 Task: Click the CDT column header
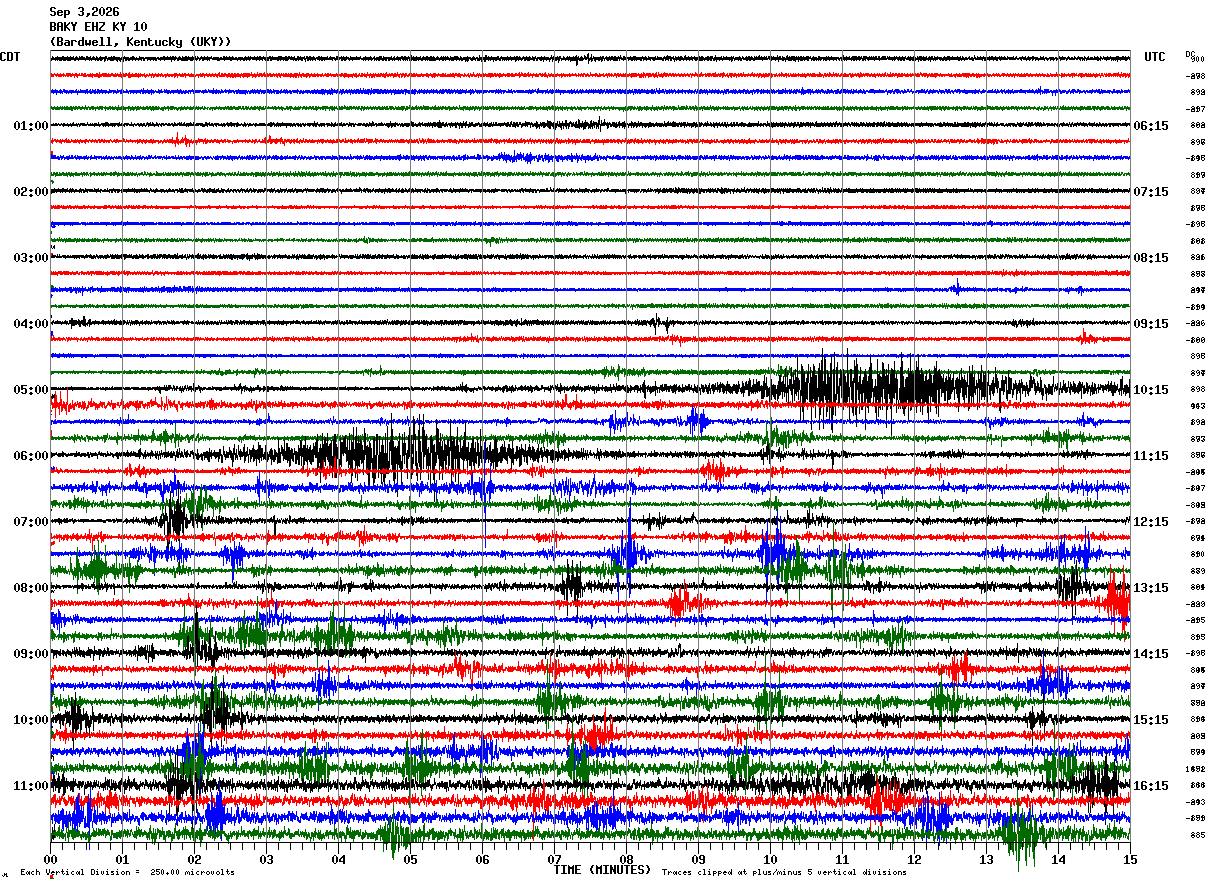(x=10, y=57)
